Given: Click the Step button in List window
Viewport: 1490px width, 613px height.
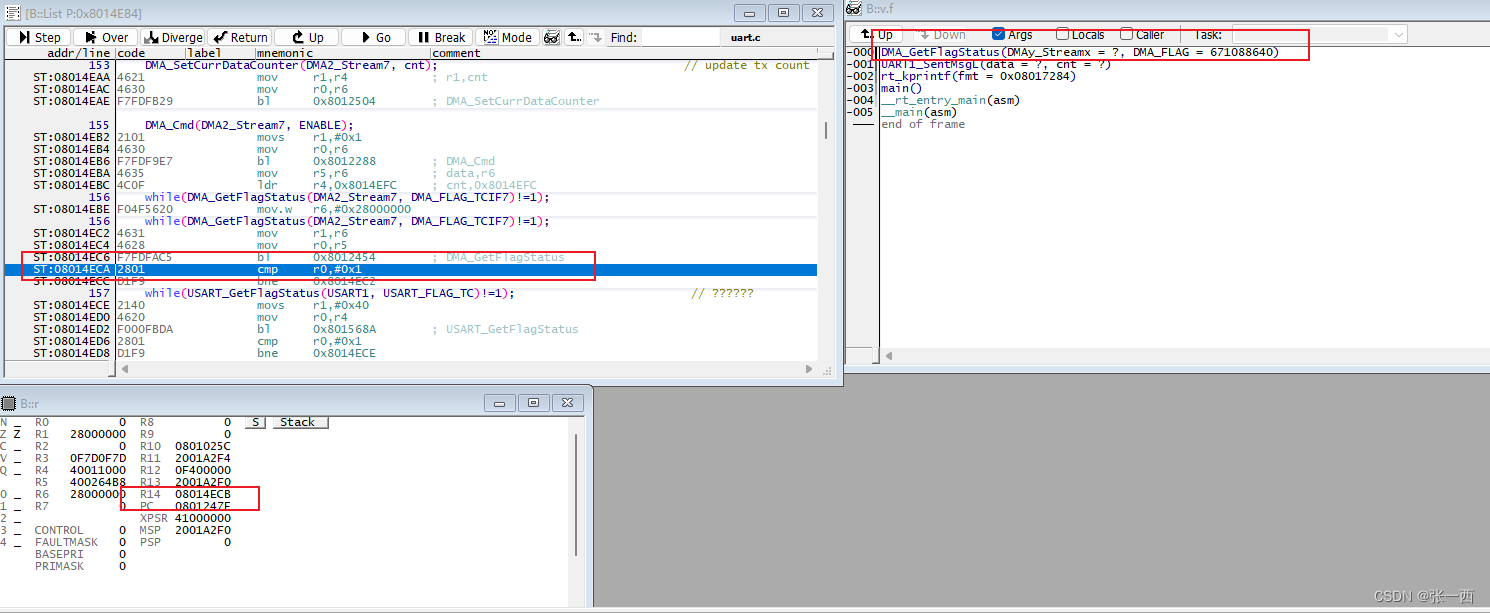Looking at the screenshot, I should tap(39, 37).
